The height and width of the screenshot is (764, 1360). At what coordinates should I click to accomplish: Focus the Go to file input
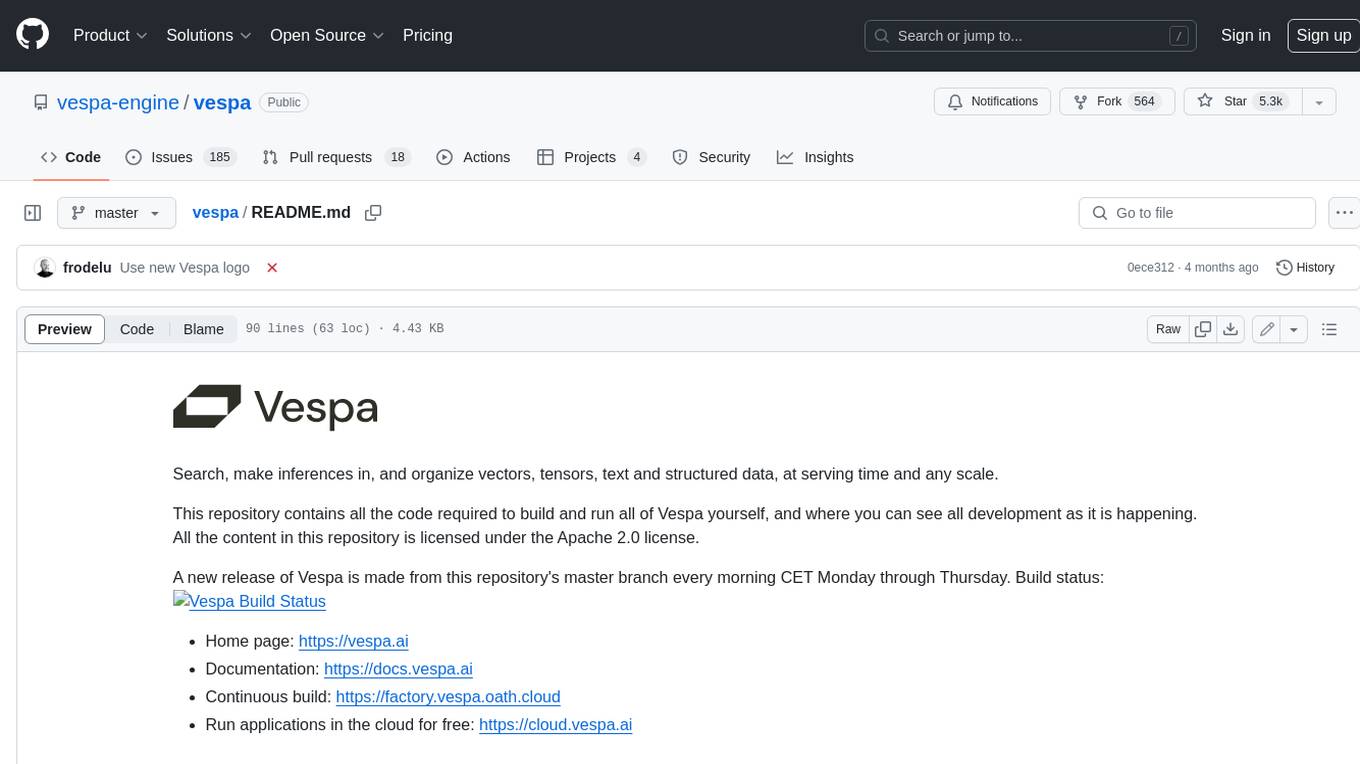coord(1197,213)
